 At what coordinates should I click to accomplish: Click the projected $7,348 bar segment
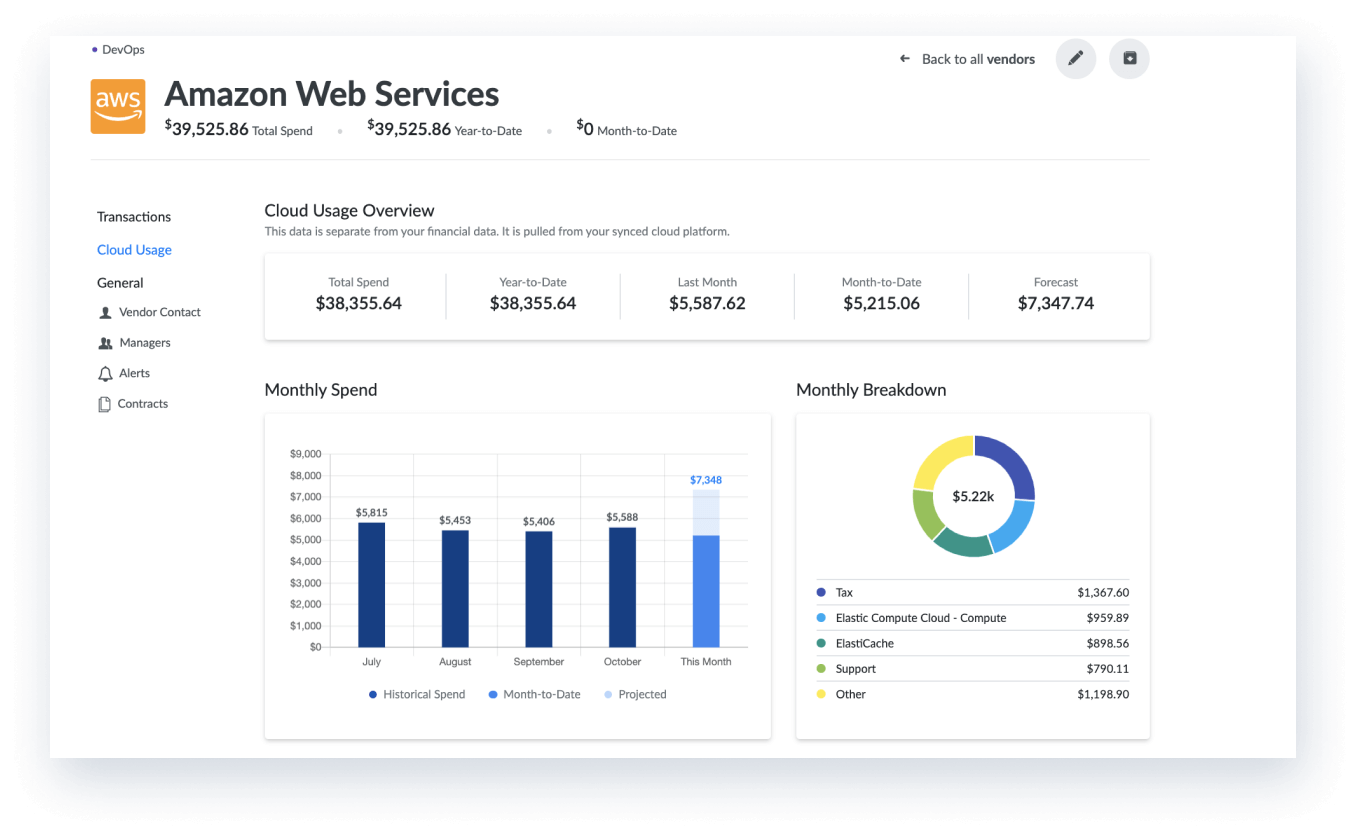pos(706,512)
